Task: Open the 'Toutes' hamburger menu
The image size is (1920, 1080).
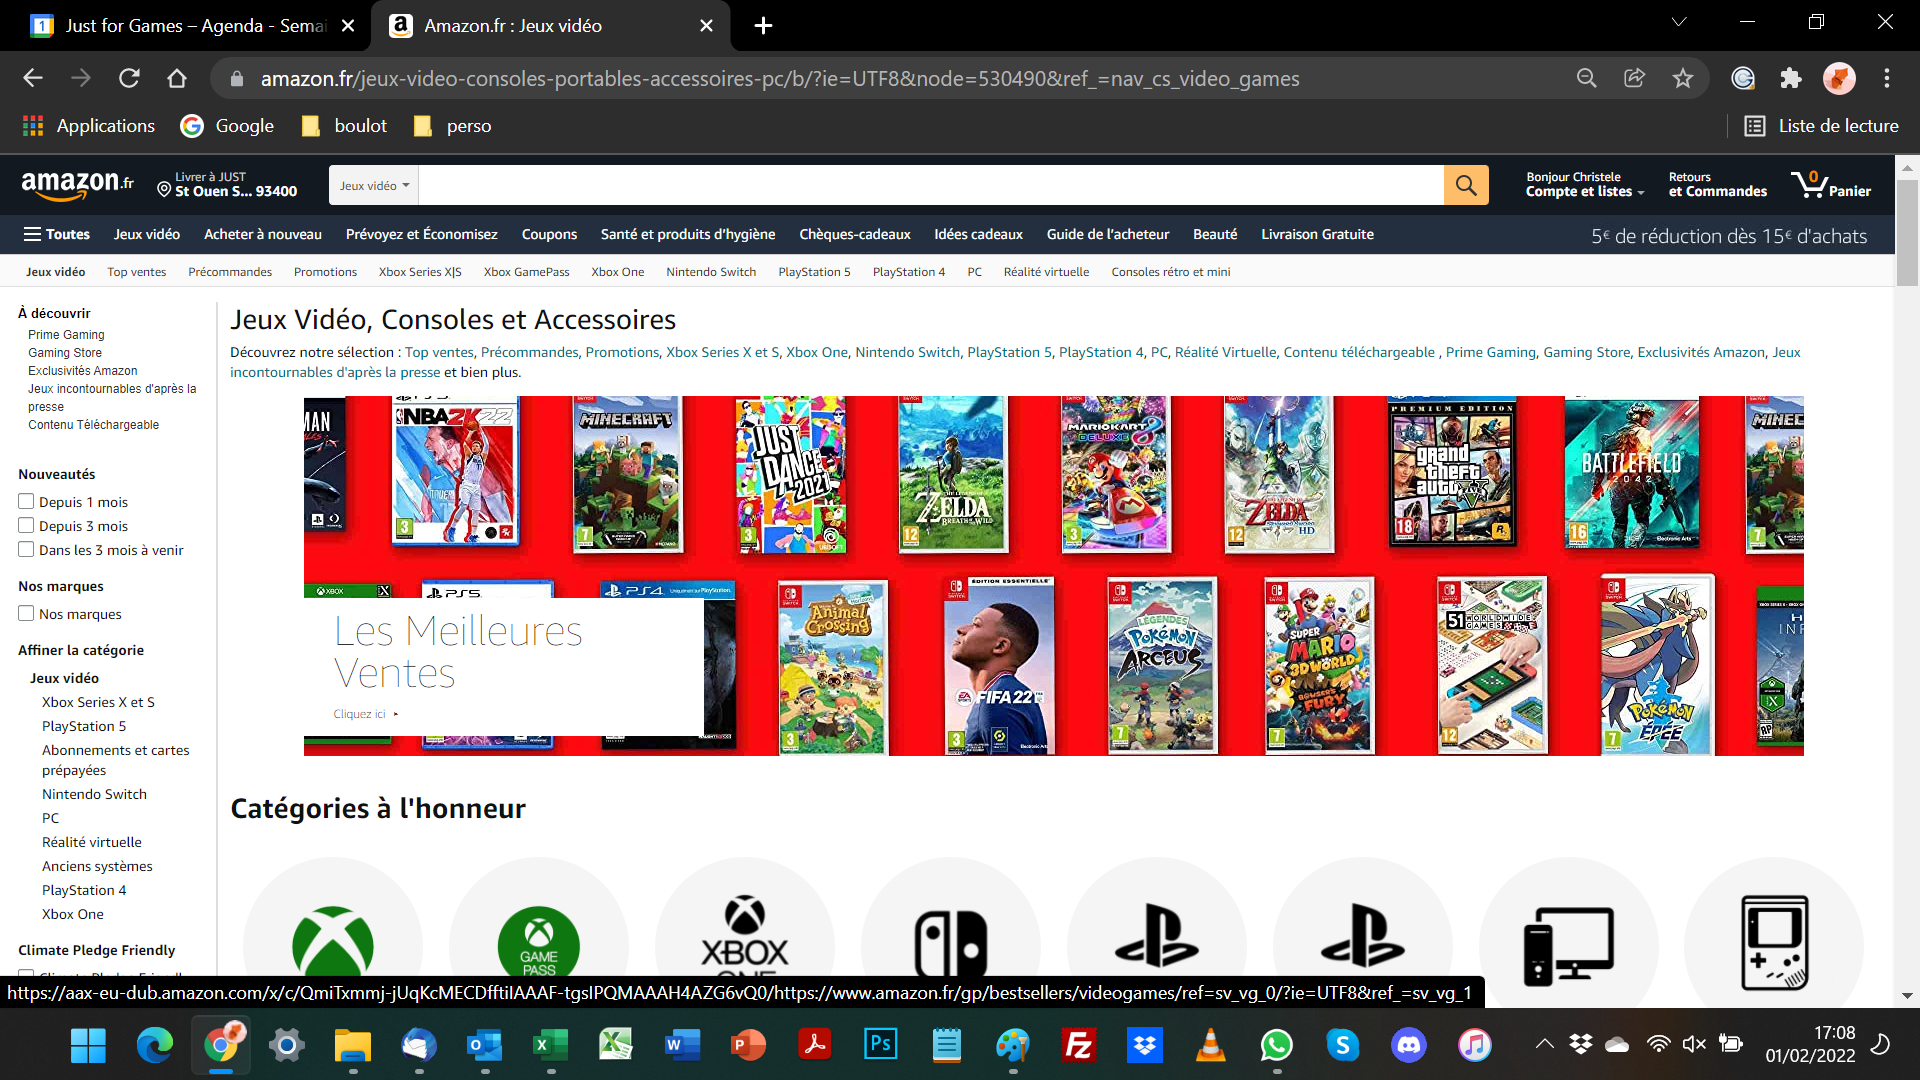Action: pos(57,234)
